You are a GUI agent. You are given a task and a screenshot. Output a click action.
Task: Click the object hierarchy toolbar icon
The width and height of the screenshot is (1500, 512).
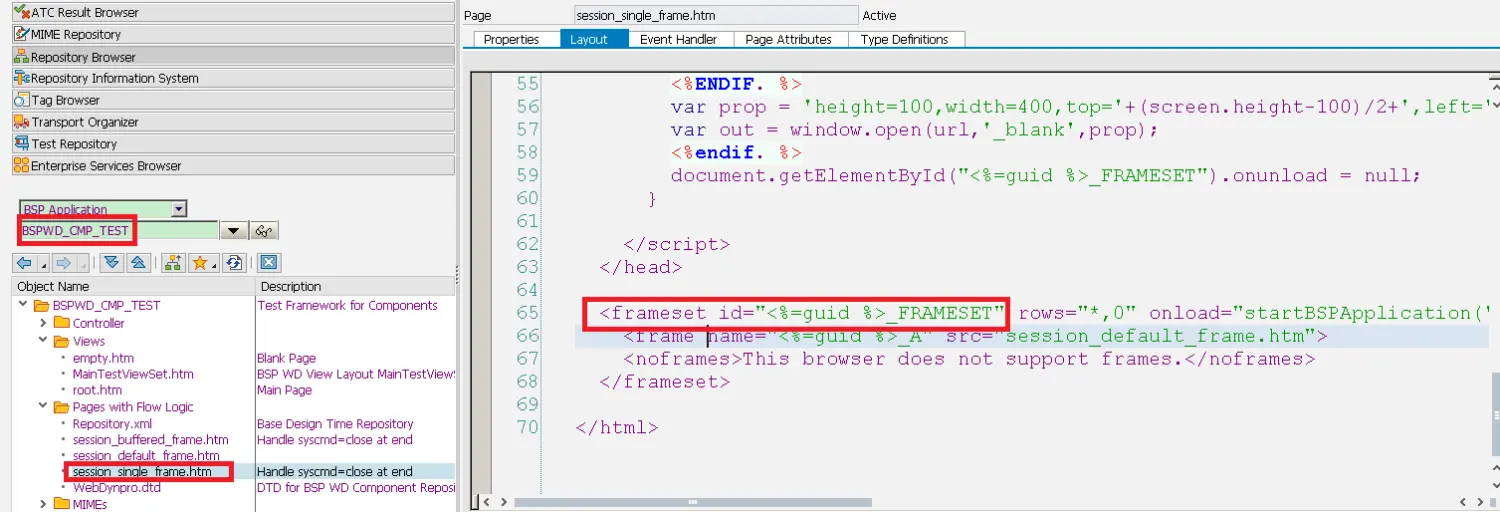(x=173, y=263)
